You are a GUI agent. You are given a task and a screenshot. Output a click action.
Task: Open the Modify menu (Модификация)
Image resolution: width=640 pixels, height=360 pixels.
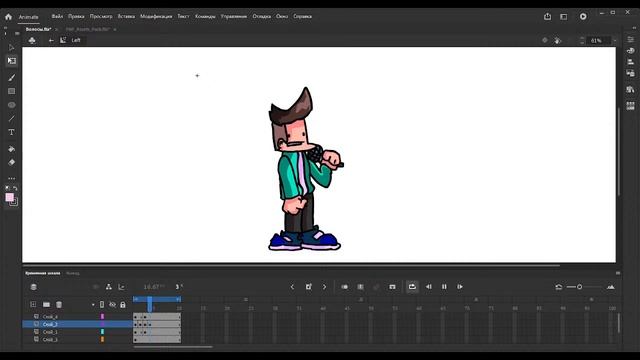156,16
